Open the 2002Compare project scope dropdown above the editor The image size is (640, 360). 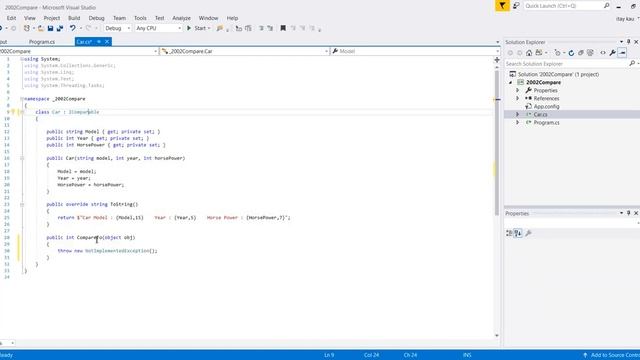coord(78,51)
